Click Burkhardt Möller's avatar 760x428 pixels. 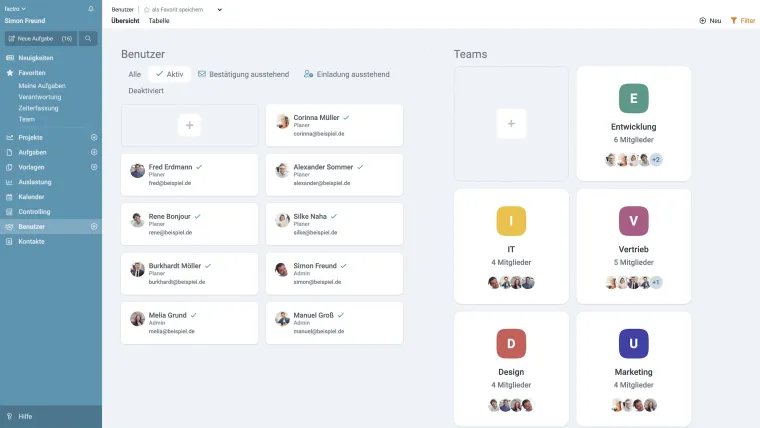coord(138,269)
